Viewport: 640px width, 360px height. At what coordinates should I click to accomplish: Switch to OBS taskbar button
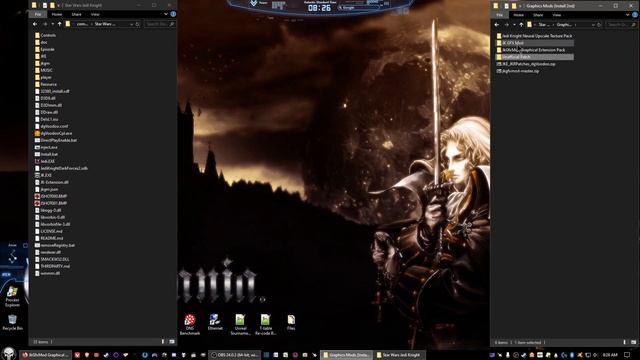point(234,355)
